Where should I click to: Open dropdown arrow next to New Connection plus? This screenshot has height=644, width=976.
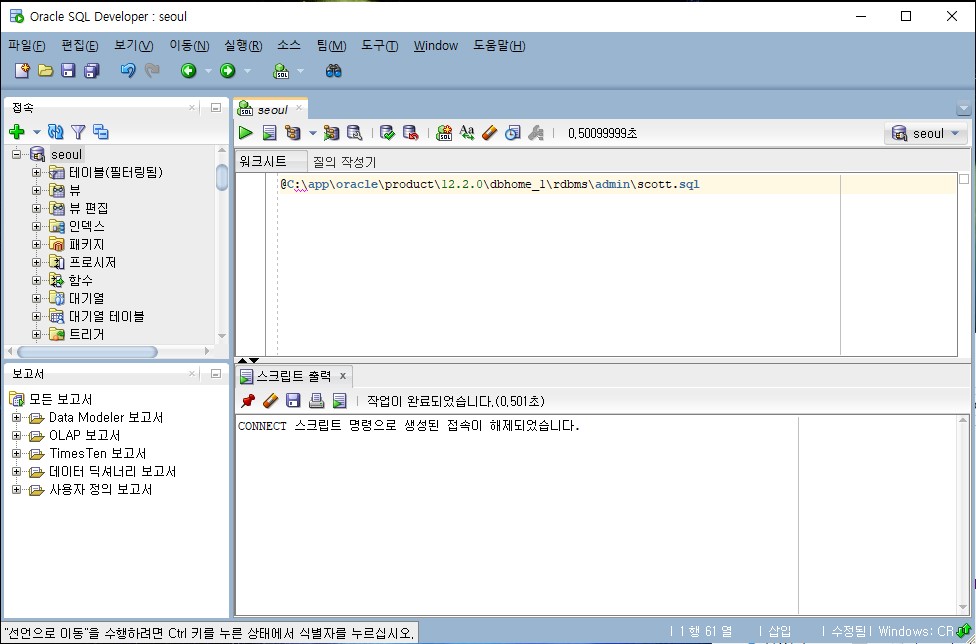click(x=37, y=132)
